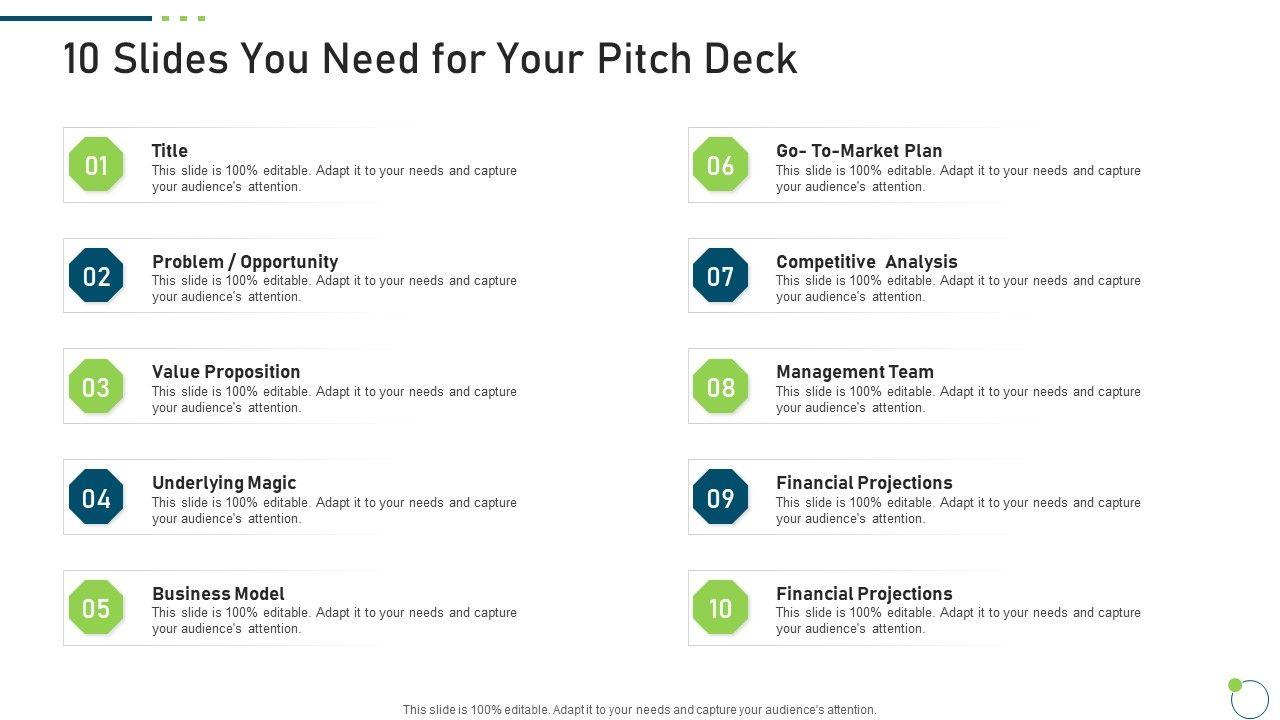This screenshot has height=720, width=1280.
Task: Select the navy 04 number badge
Action: click(x=96, y=498)
